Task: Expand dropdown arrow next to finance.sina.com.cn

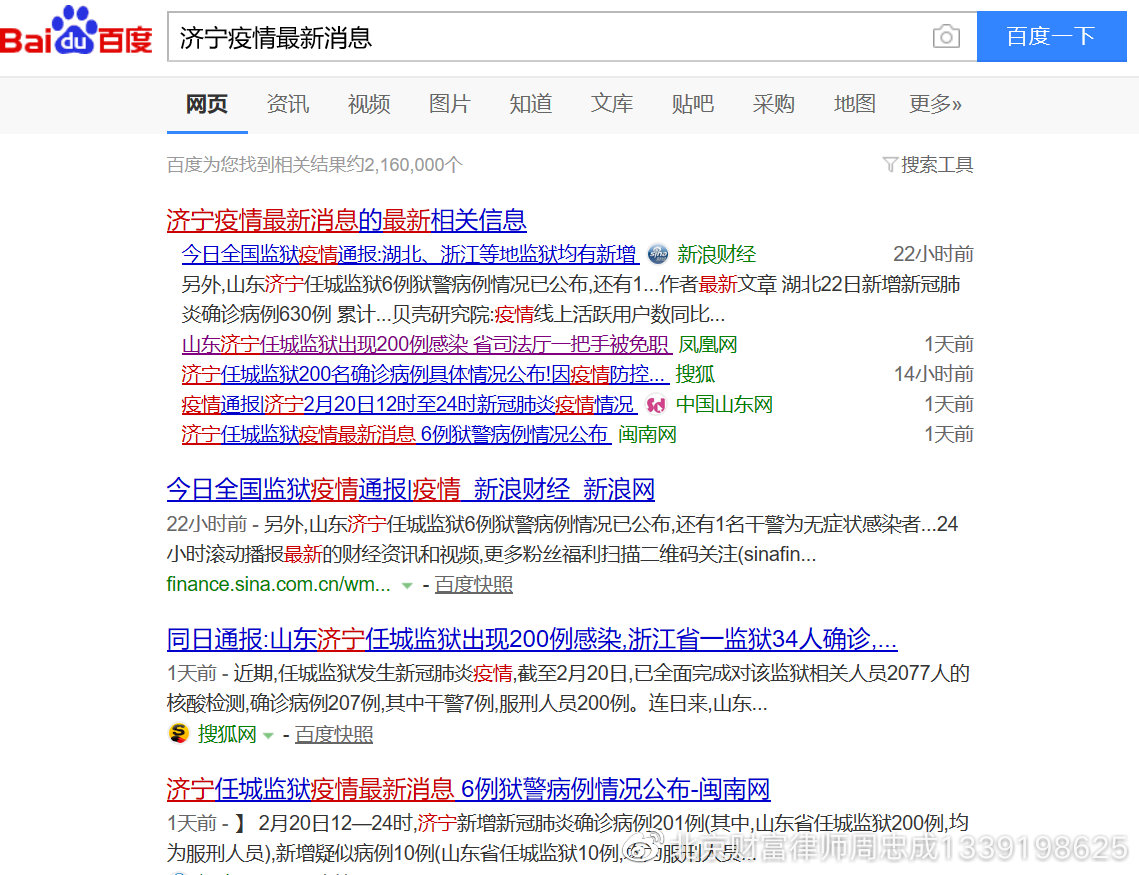Action: [x=407, y=585]
